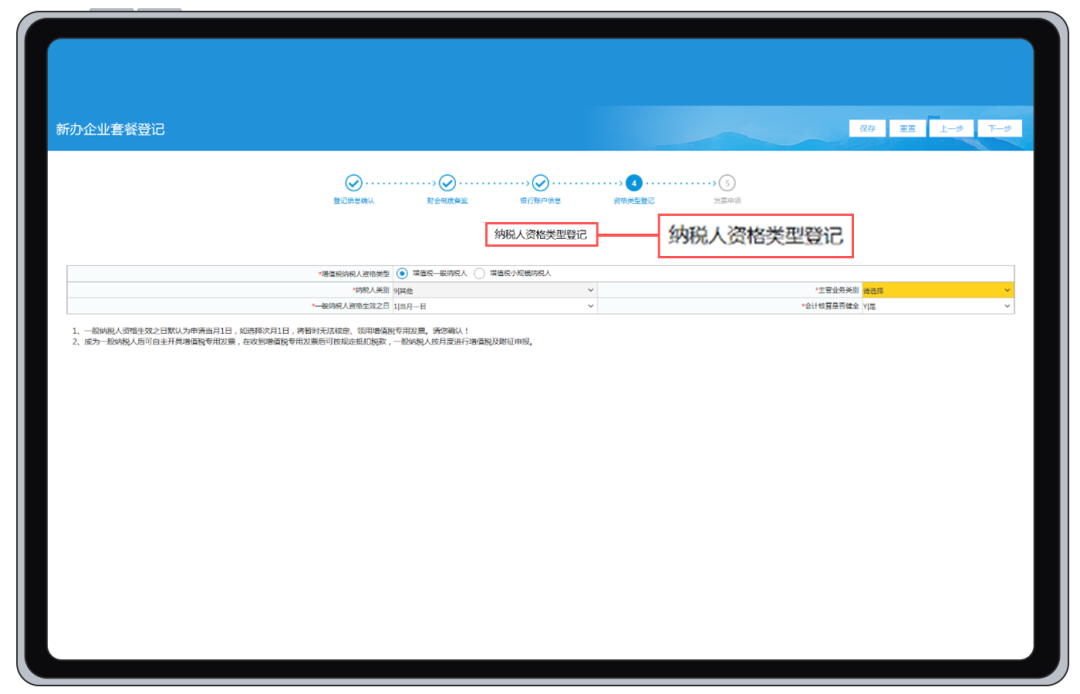Proceed with the 下一步 button

(x=999, y=129)
